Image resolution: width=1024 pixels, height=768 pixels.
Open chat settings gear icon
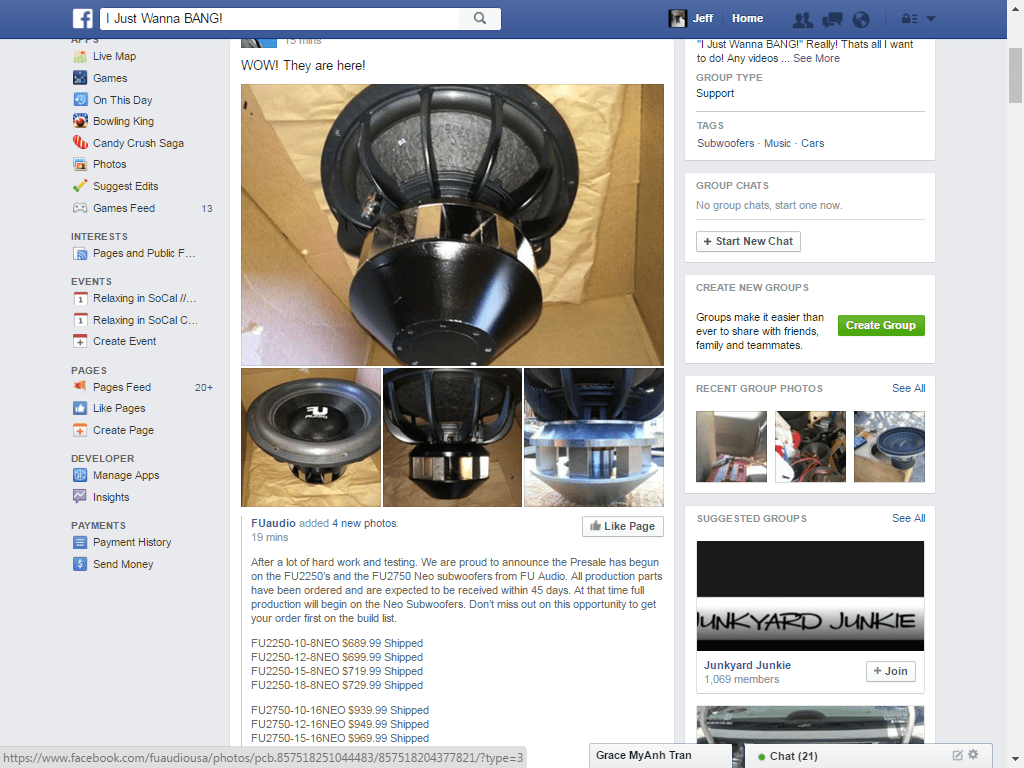click(974, 755)
